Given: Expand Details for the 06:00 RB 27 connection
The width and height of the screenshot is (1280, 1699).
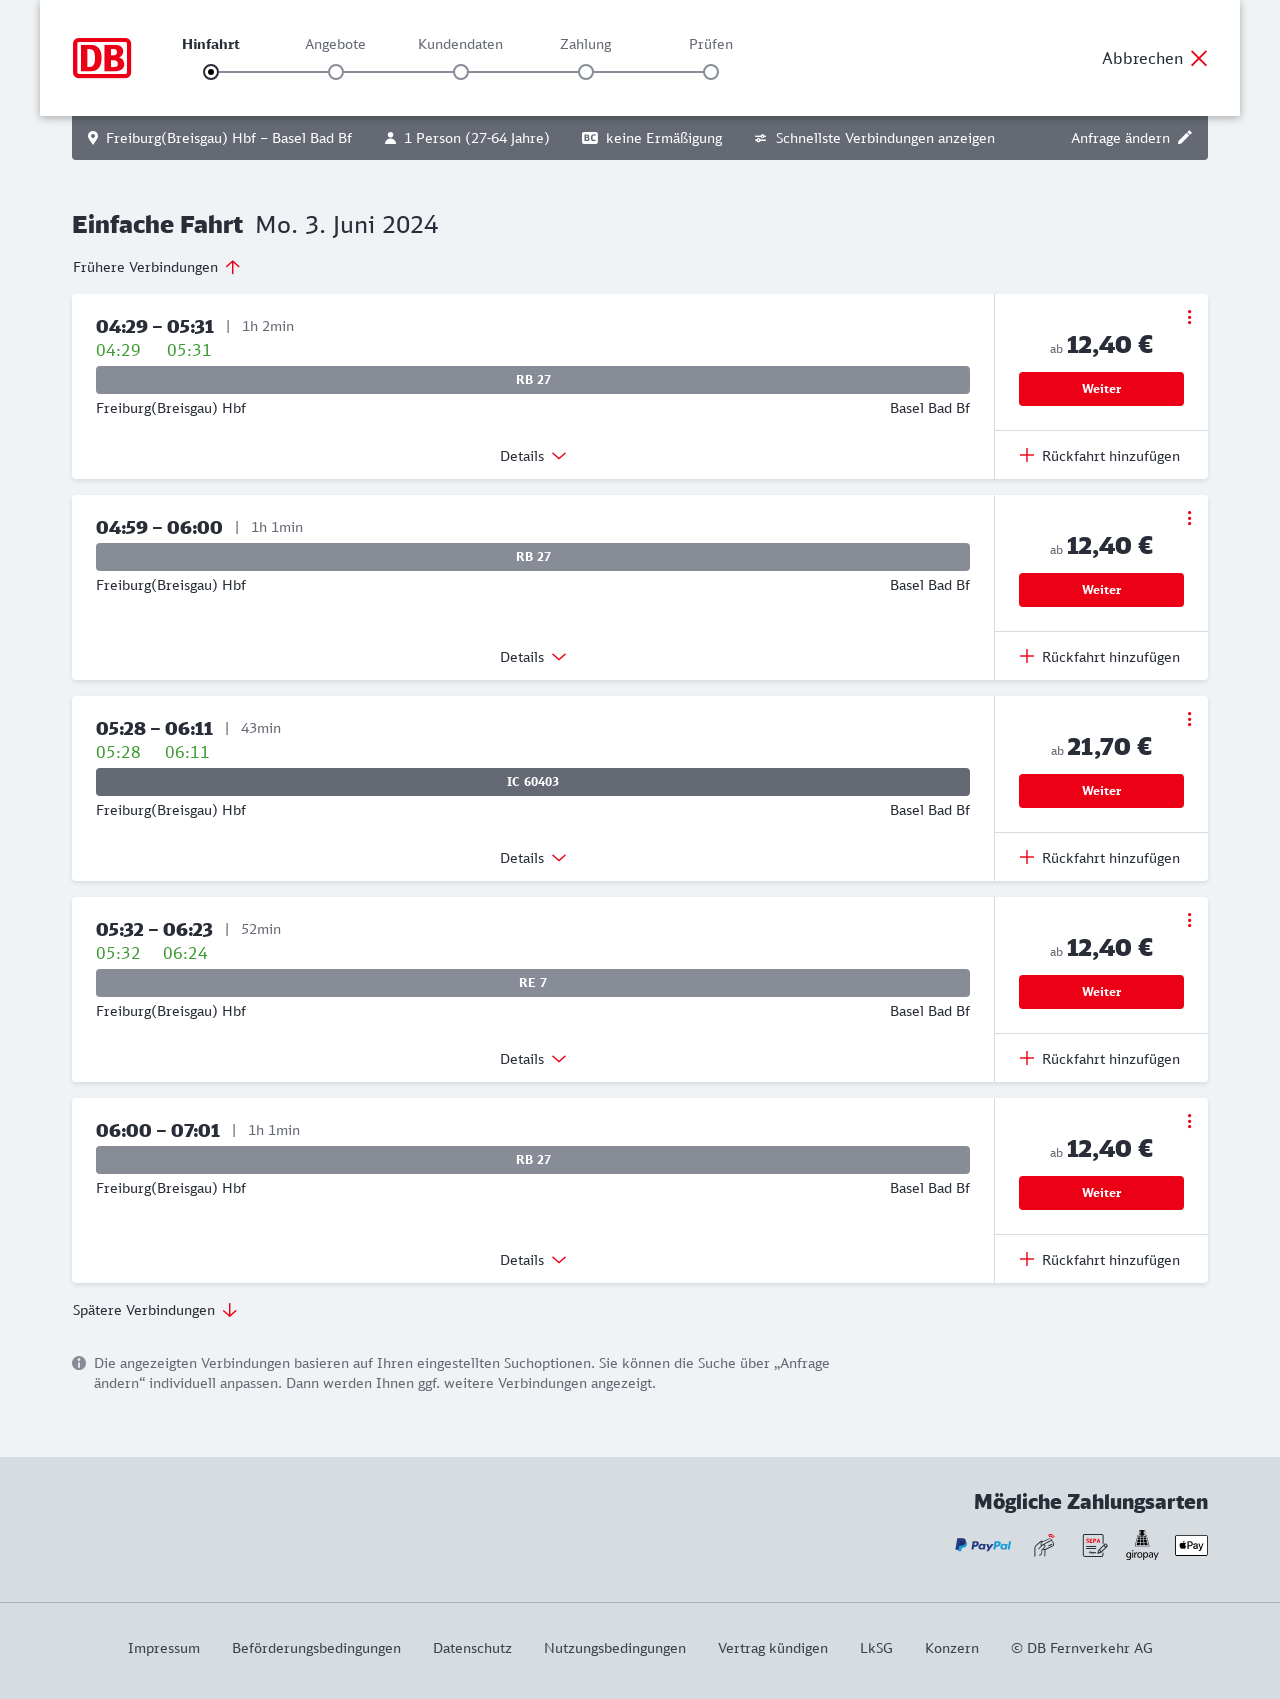Looking at the screenshot, I should [533, 1260].
